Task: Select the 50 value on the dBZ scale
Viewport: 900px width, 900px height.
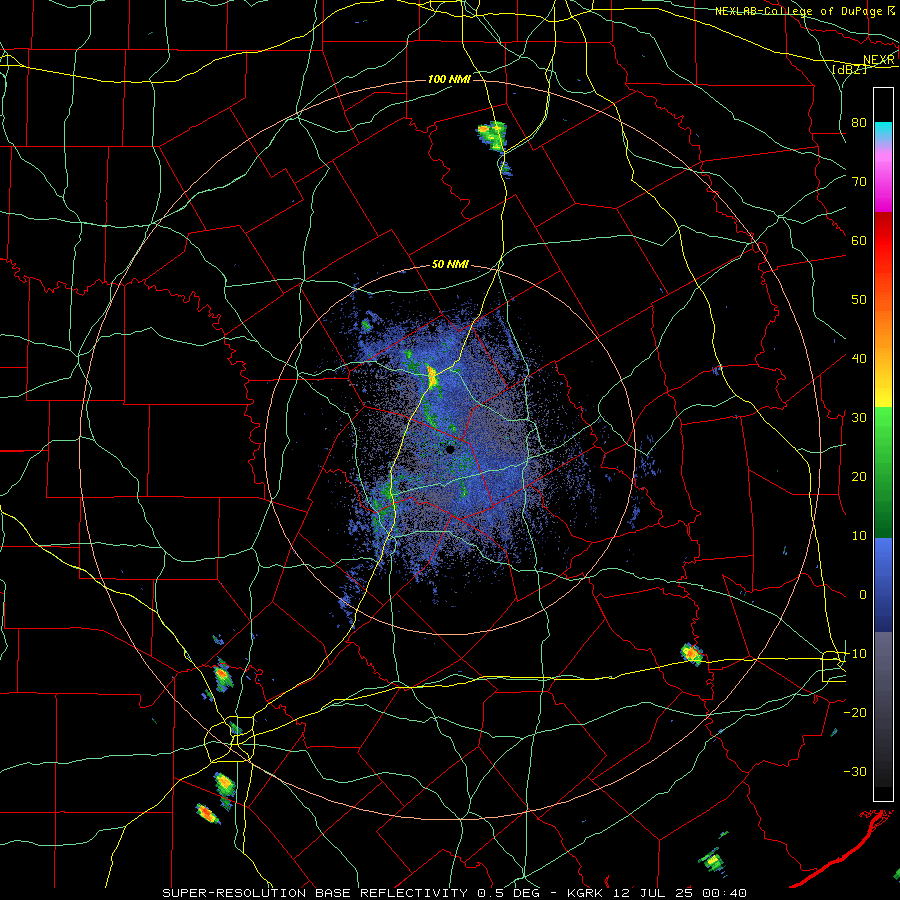Action: point(859,300)
